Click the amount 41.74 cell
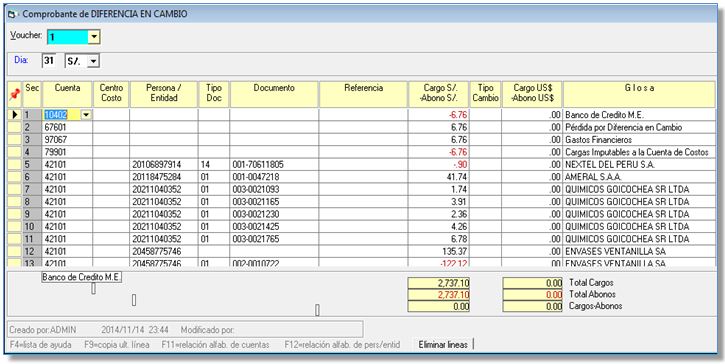The height and width of the screenshot is (364, 725). 438,177
